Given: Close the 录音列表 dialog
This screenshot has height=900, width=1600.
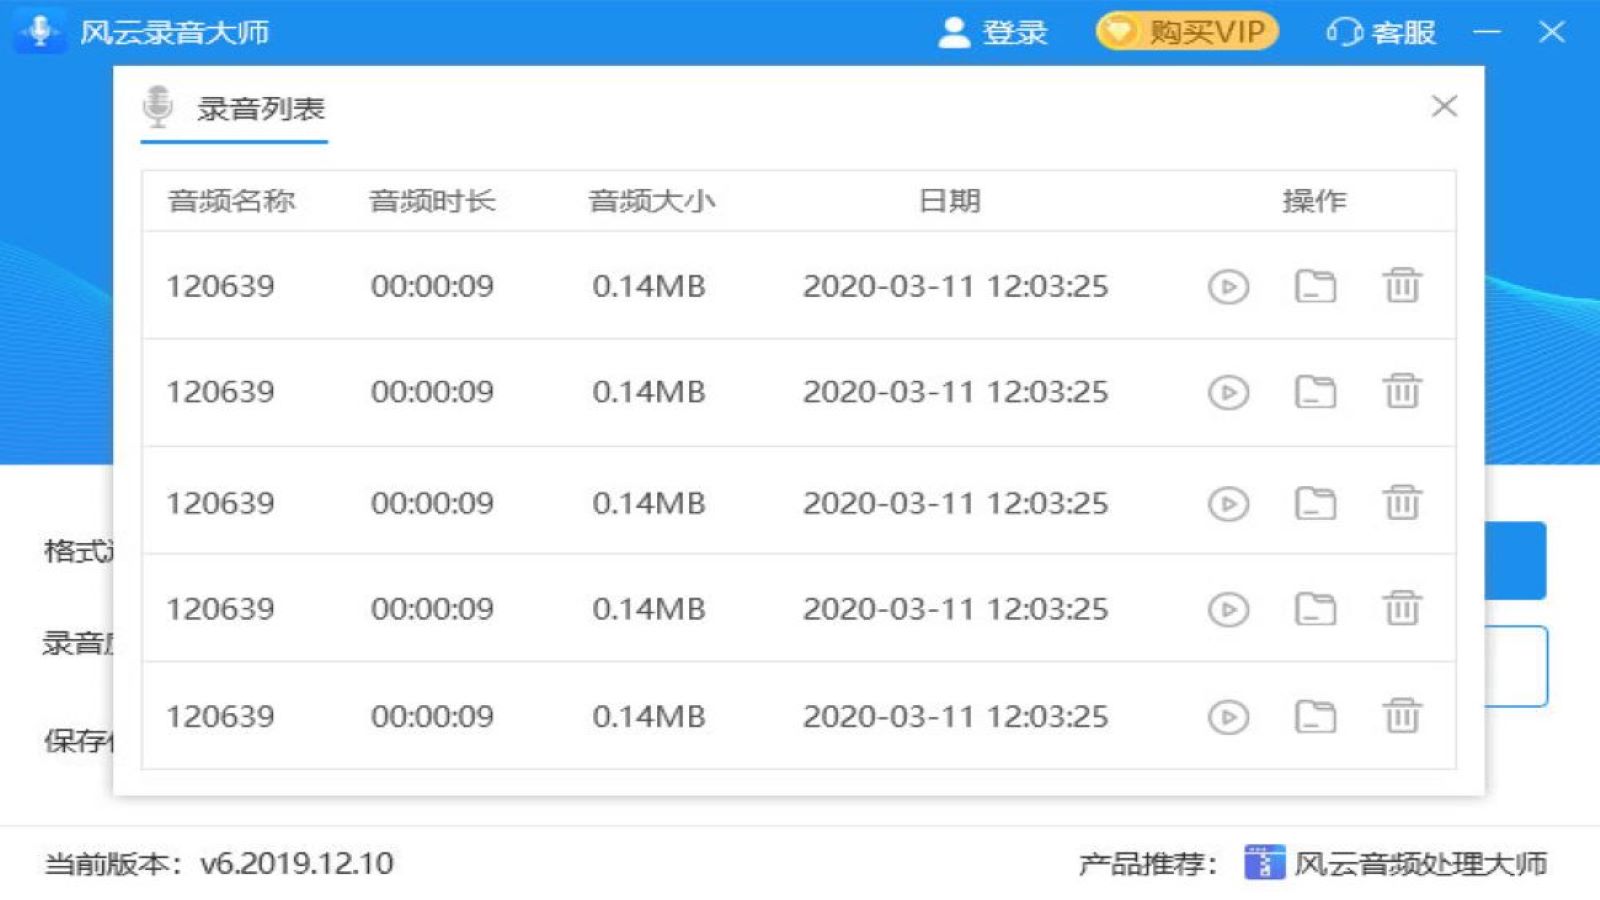Looking at the screenshot, I should pos(1444,106).
